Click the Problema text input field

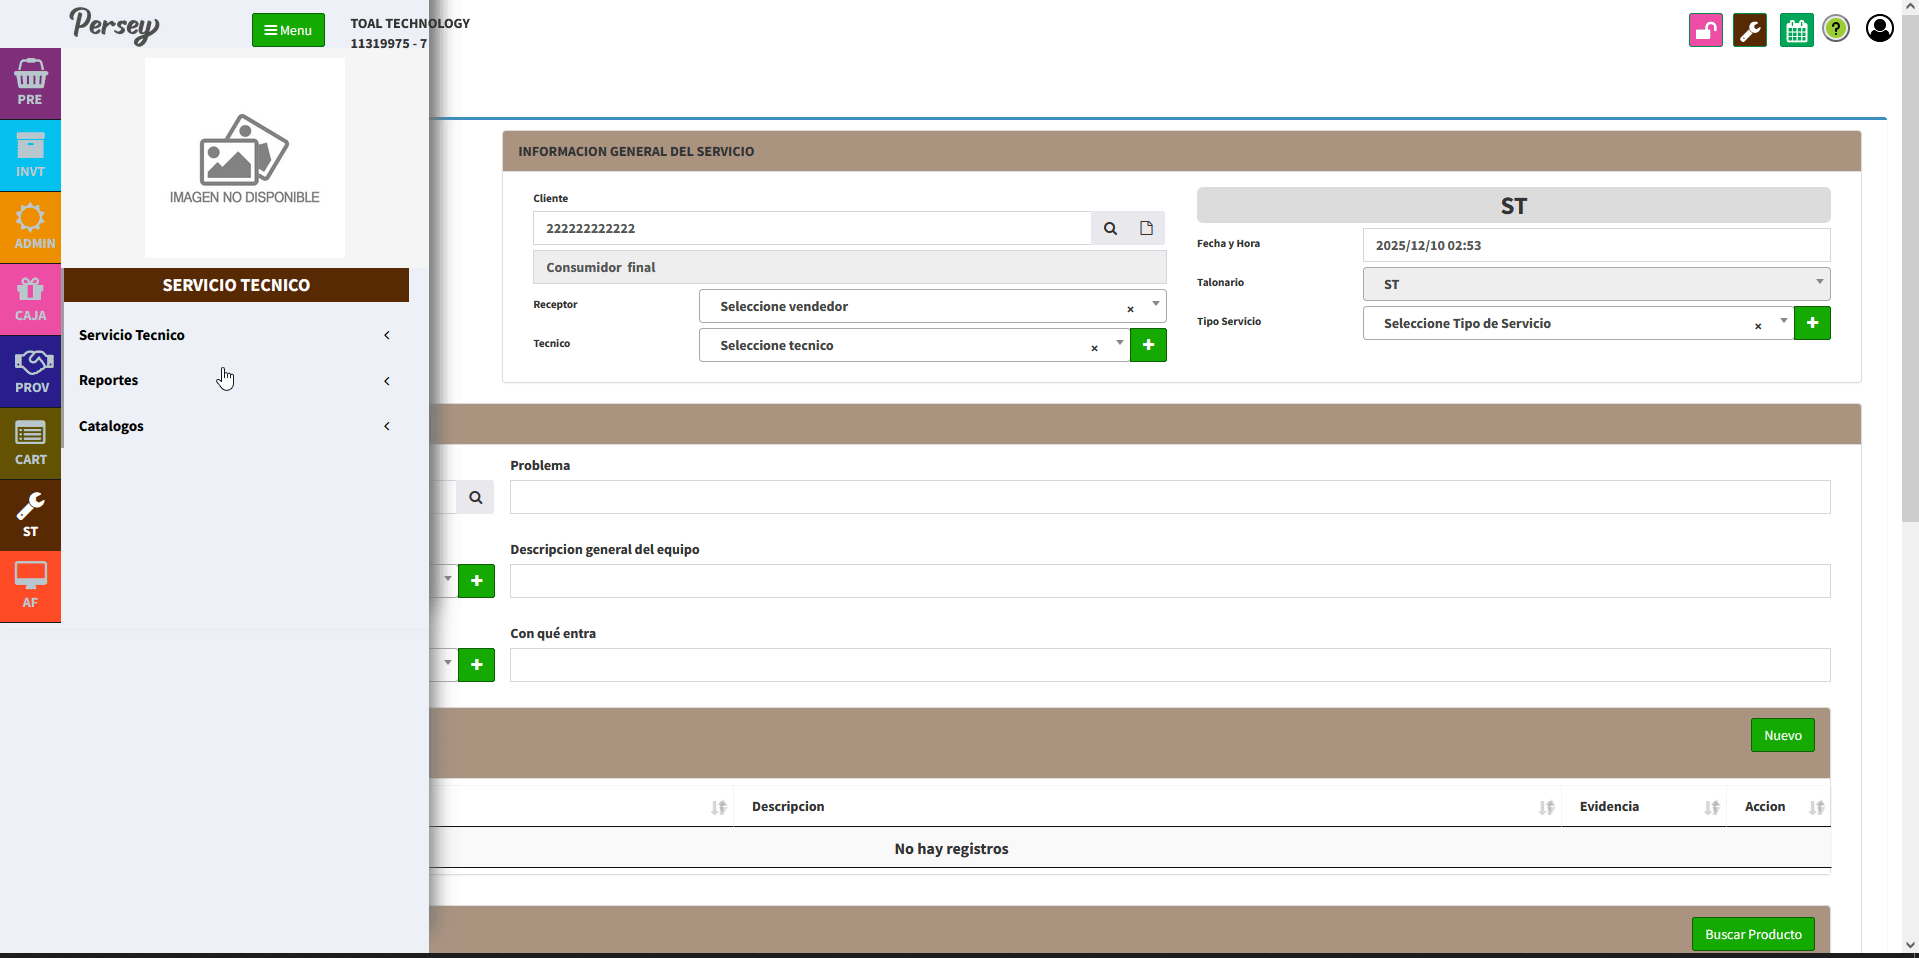[1169, 497]
